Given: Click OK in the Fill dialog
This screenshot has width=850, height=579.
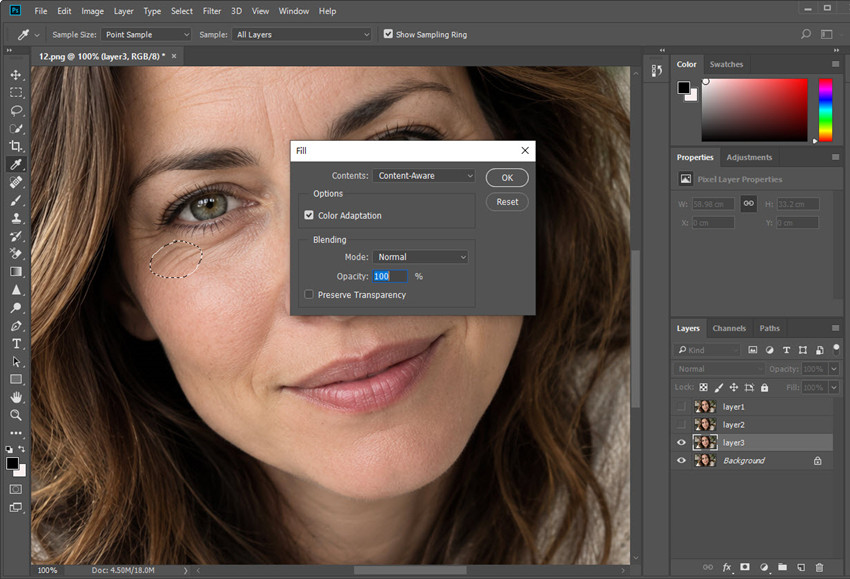Looking at the screenshot, I should point(507,177).
